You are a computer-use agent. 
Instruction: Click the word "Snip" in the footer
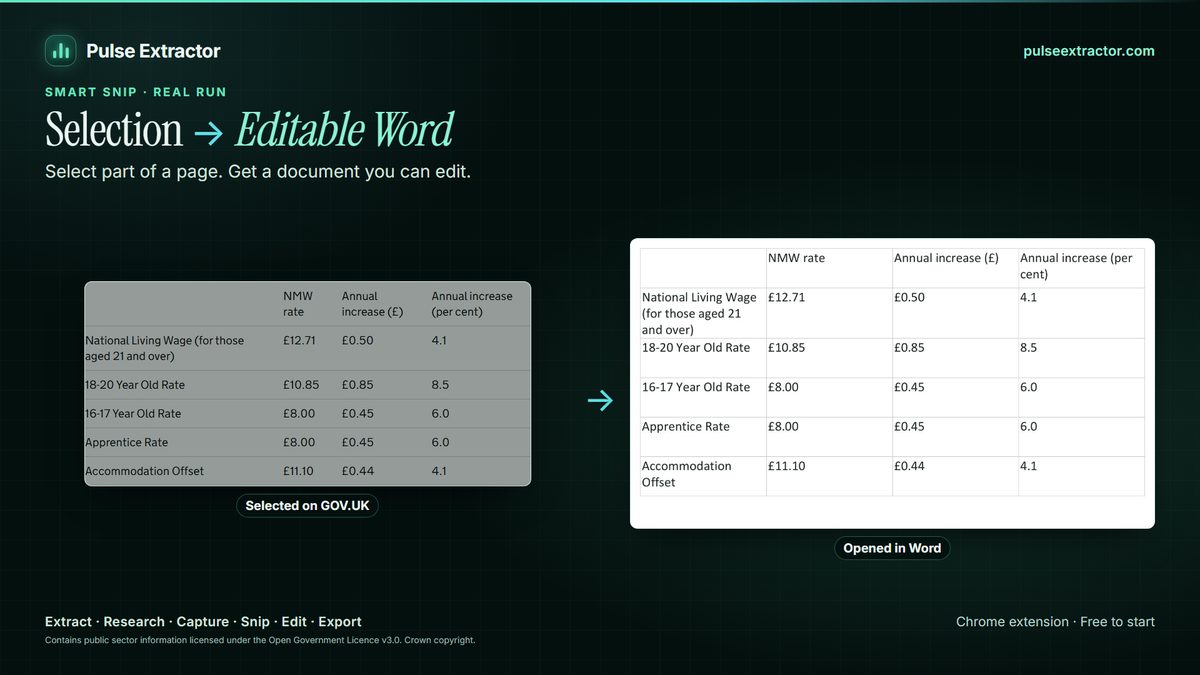[255, 622]
